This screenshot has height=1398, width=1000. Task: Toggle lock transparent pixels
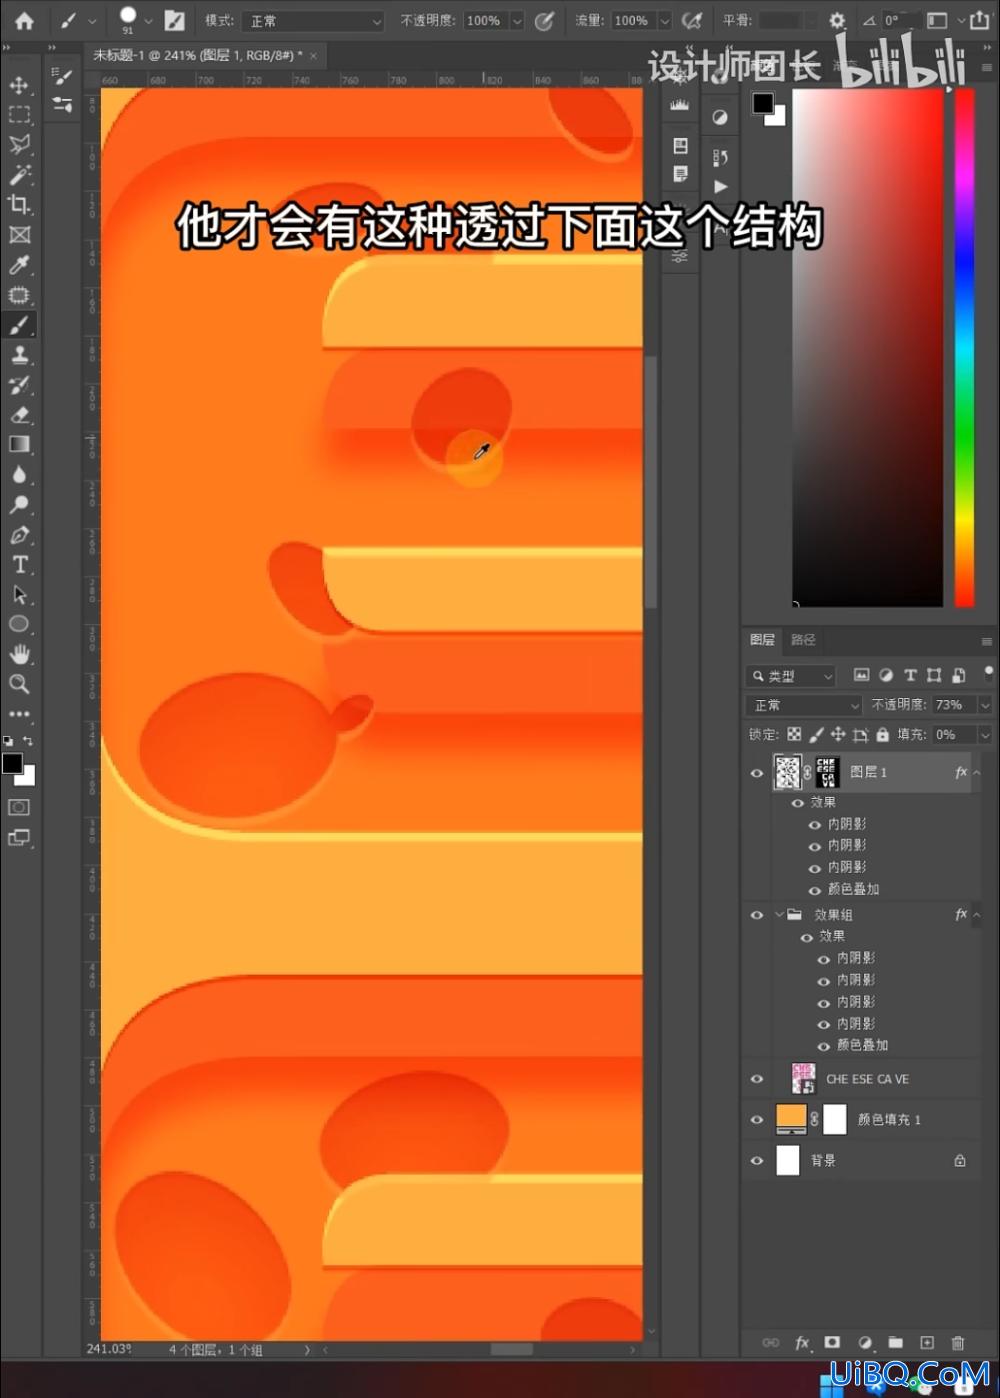[794, 734]
